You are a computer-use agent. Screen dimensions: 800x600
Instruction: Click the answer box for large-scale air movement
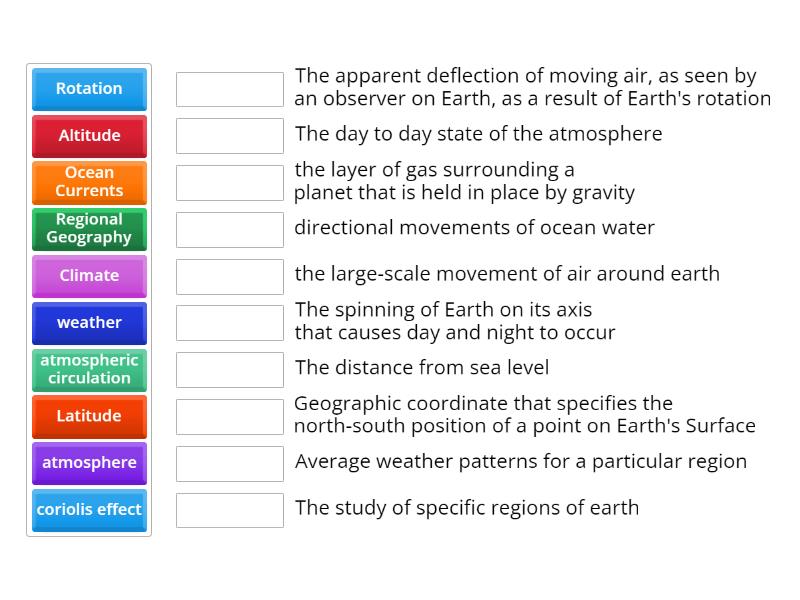(x=229, y=275)
